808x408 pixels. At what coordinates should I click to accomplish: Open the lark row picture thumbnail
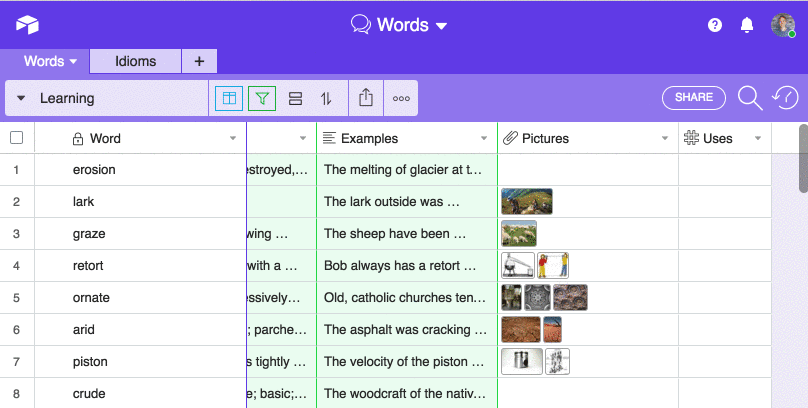(x=527, y=202)
